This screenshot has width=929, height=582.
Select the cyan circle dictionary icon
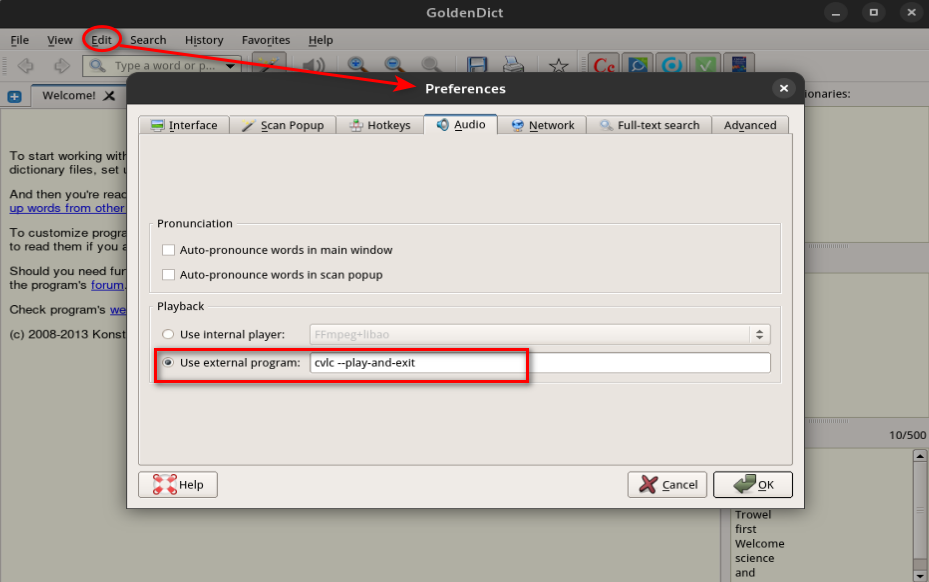pyautogui.click(x=671, y=64)
